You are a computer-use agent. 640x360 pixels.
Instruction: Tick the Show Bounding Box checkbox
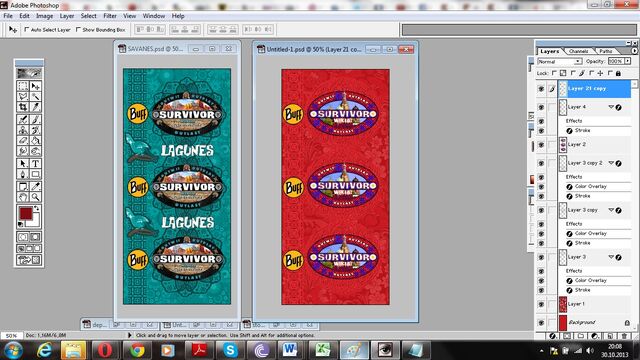coord(78,29)
